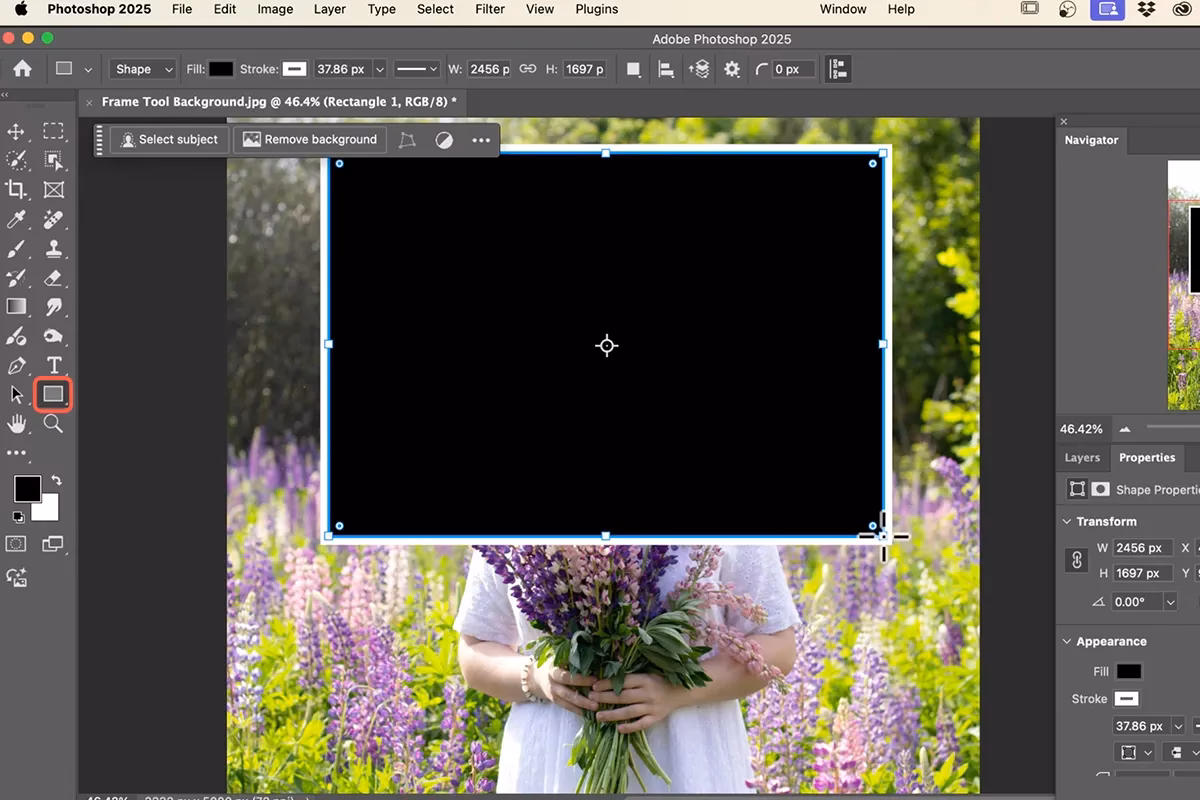Click the Remove background button
Screen dimensions: 1200x800
(309, 139)
